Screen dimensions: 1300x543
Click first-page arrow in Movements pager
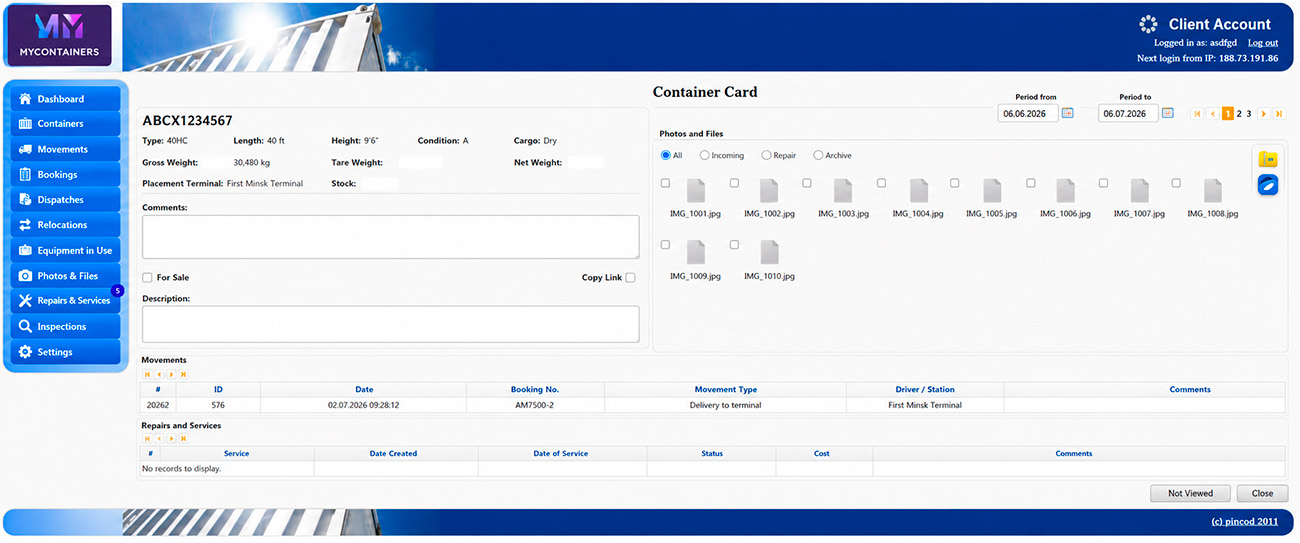coord(147,374)
